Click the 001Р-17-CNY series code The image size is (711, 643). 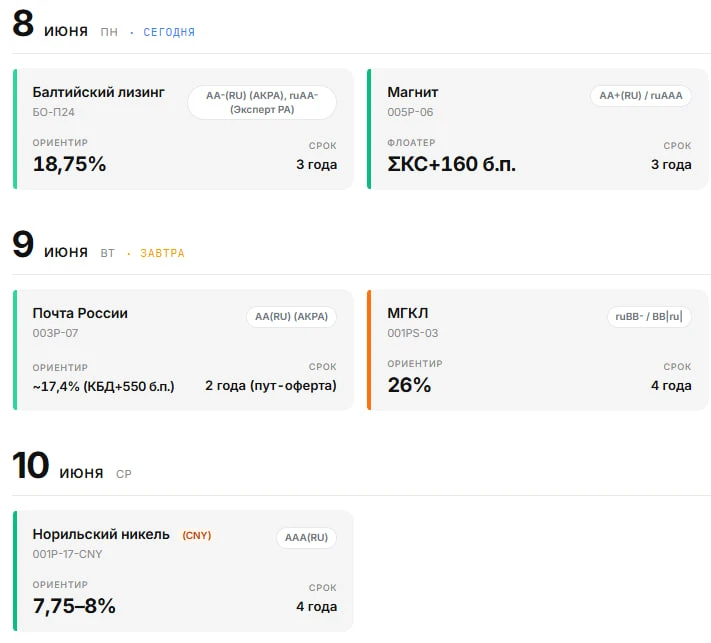[67, 554]
